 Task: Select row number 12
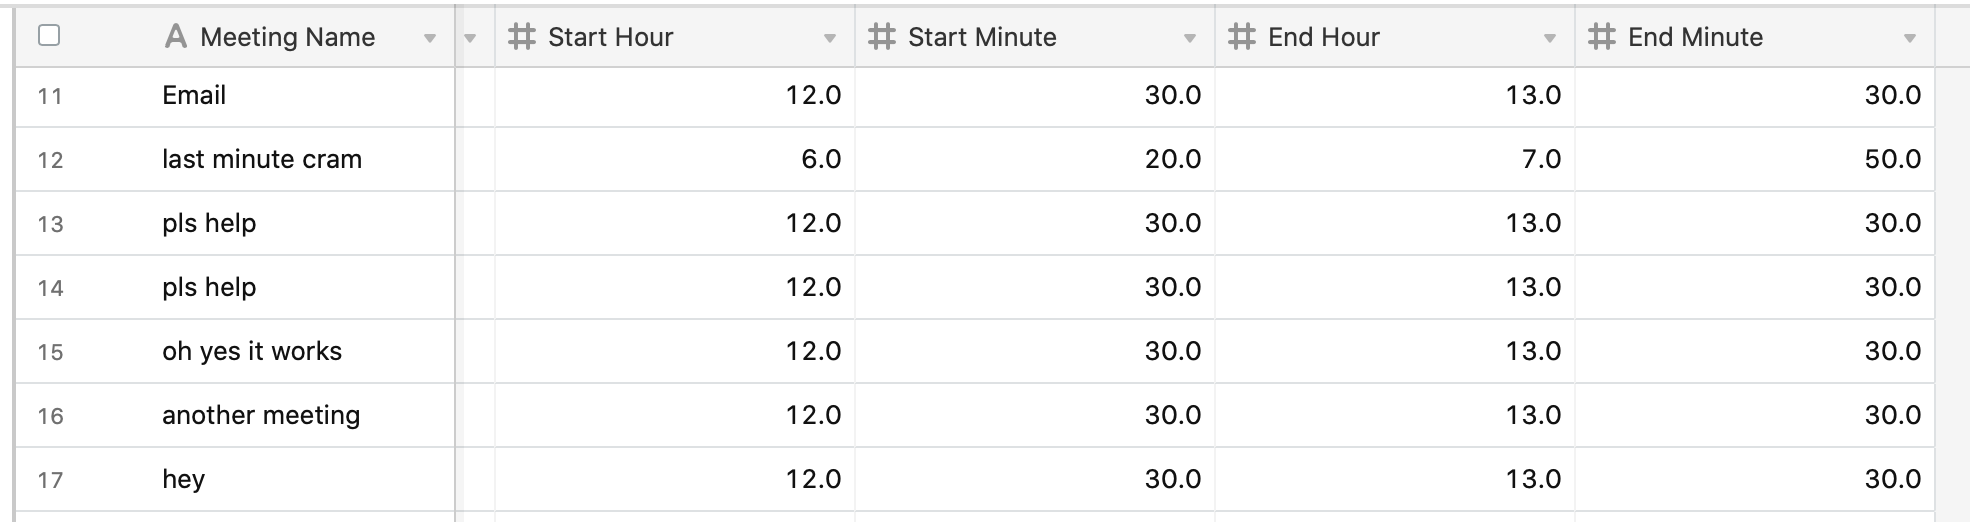pyautogui.click(x=50, y=160)
